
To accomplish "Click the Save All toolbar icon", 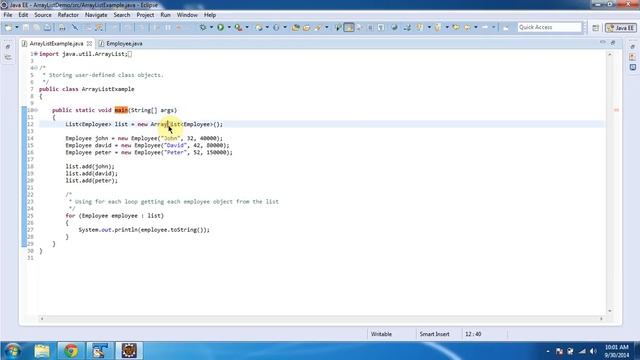I will coord(36,27).
